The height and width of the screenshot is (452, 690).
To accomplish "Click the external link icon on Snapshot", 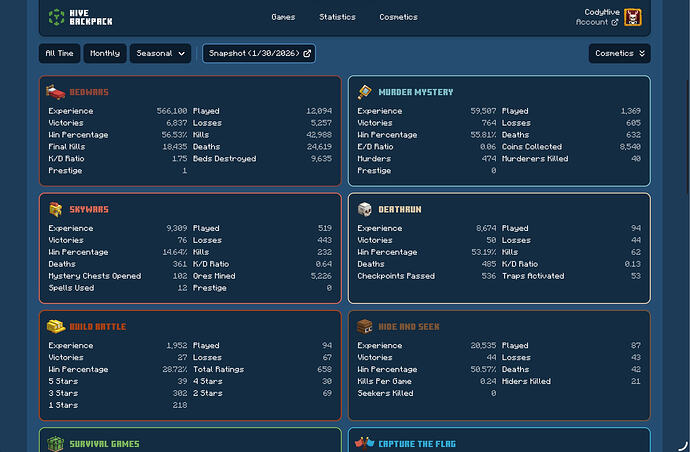I will (307, 53).
